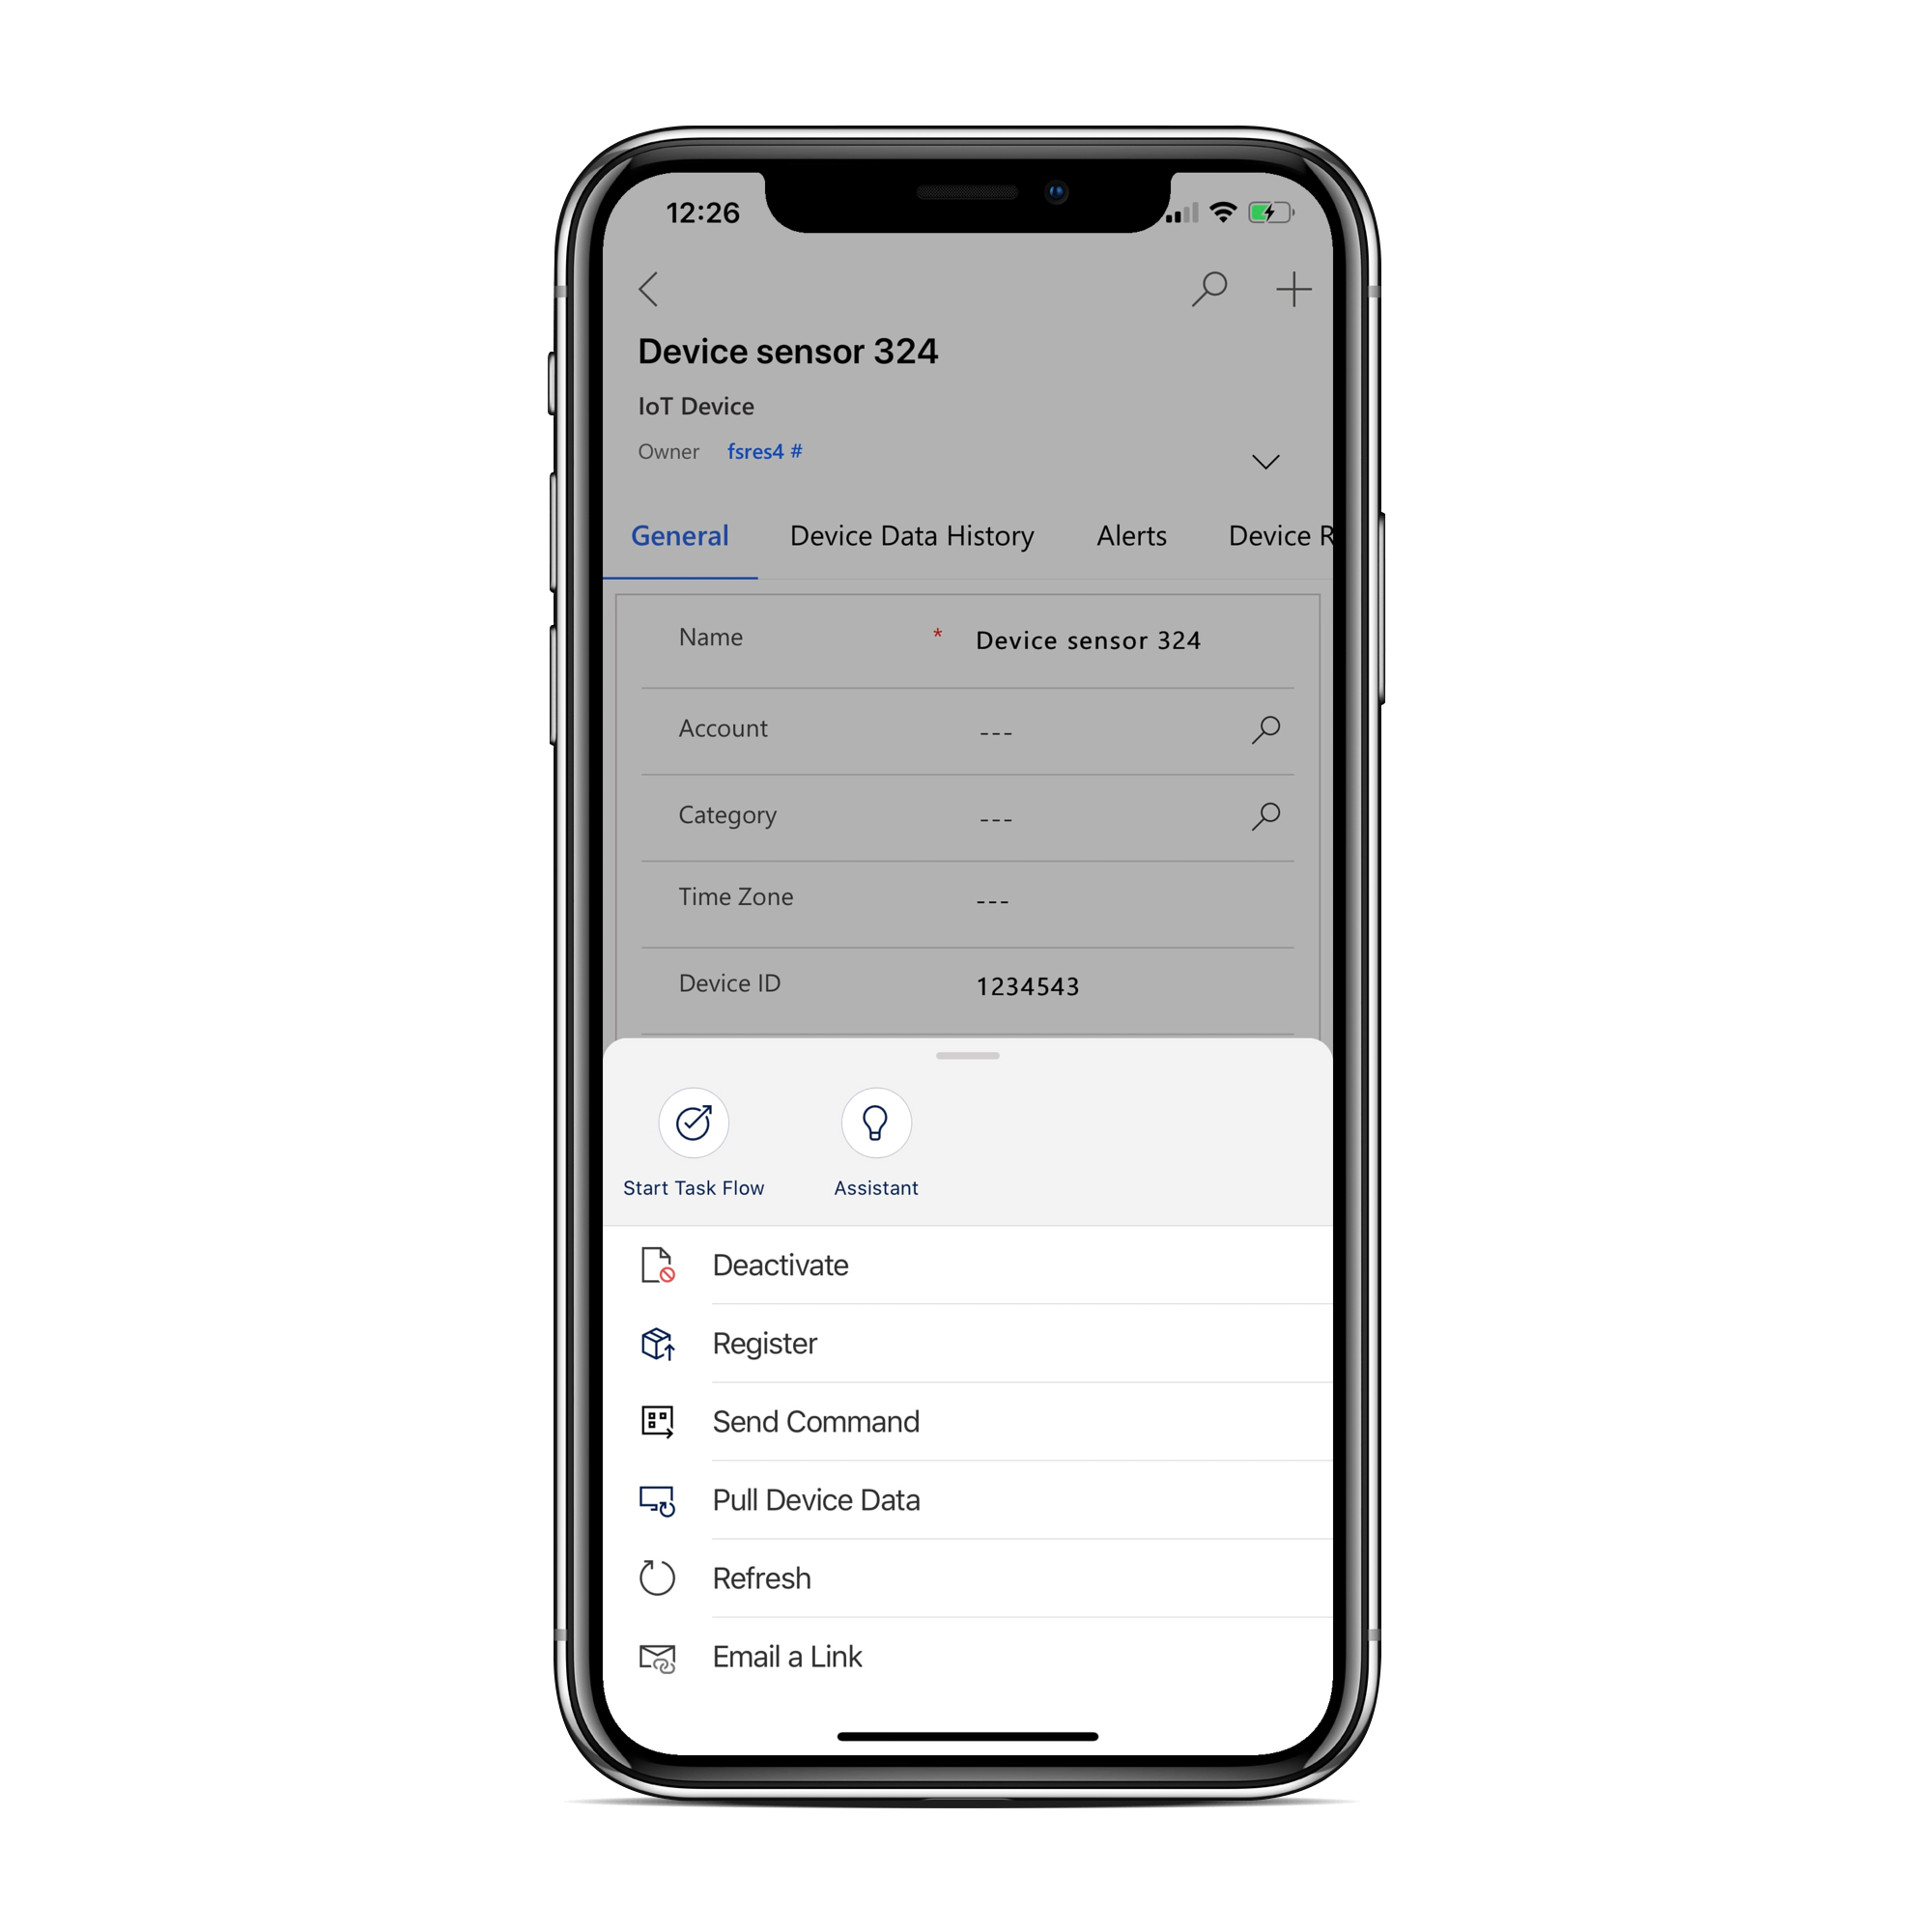The image size is (1932, 1932).
Task: Click the fsres4 owner link
Action: pos(764,453)
